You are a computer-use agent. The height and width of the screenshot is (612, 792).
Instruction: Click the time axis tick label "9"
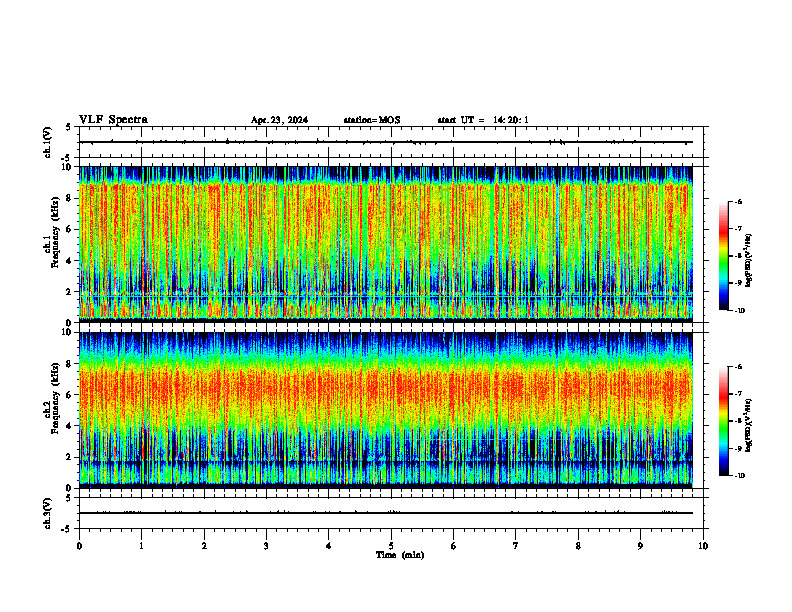(x=640, y=546)
